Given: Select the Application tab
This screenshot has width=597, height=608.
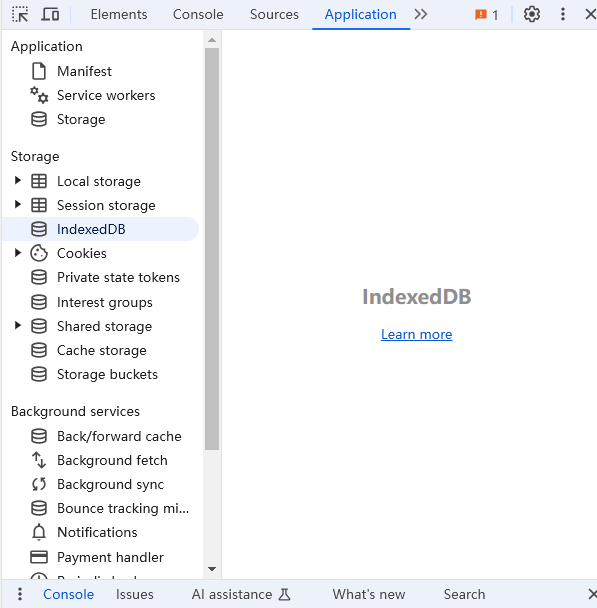Looking at the screenshot, I should click(x=361, y=14).
